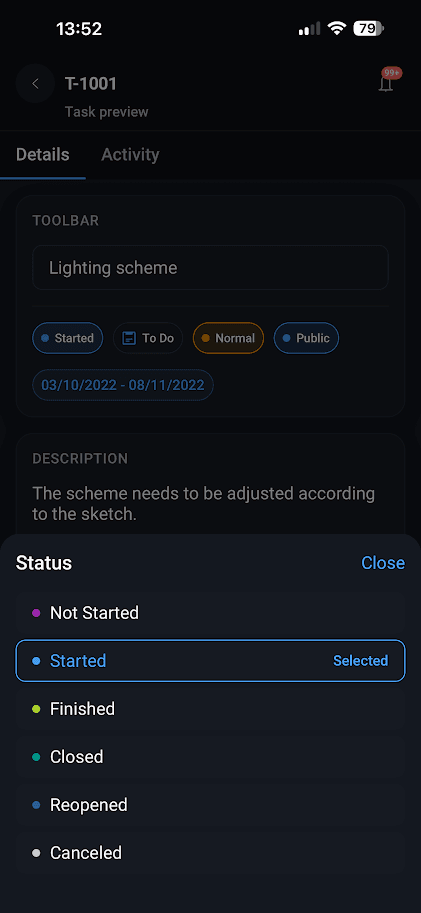Choose the Canceled status option
The height and width of the screenshot is (913, 421).
(210, 853)
